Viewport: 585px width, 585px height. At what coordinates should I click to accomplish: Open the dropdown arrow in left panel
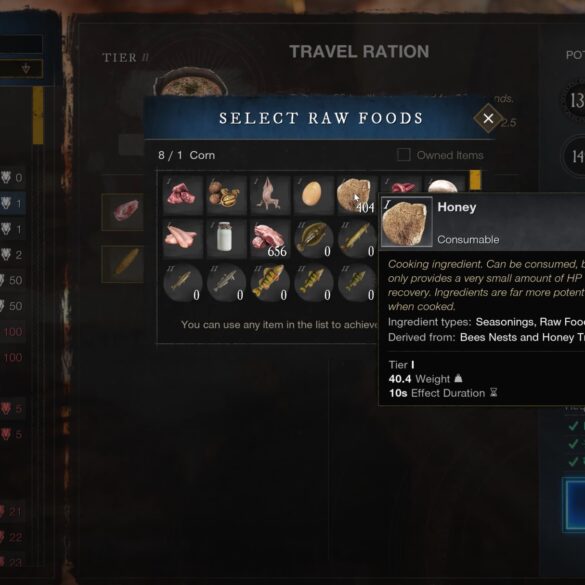click(x=26, y=69)
